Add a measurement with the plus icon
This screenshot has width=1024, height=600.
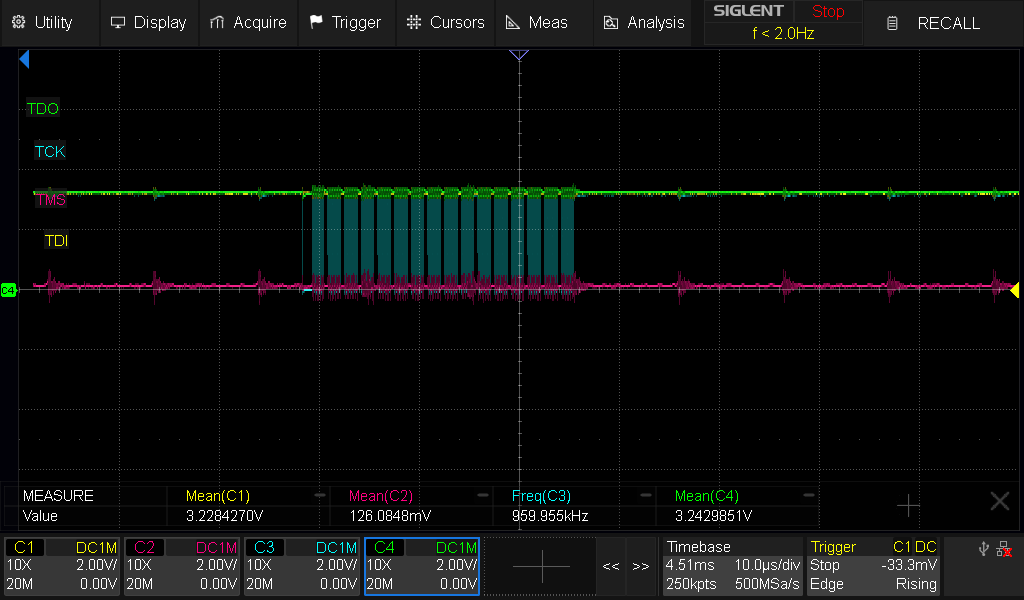pyautogui.click(x=908, y=505)
